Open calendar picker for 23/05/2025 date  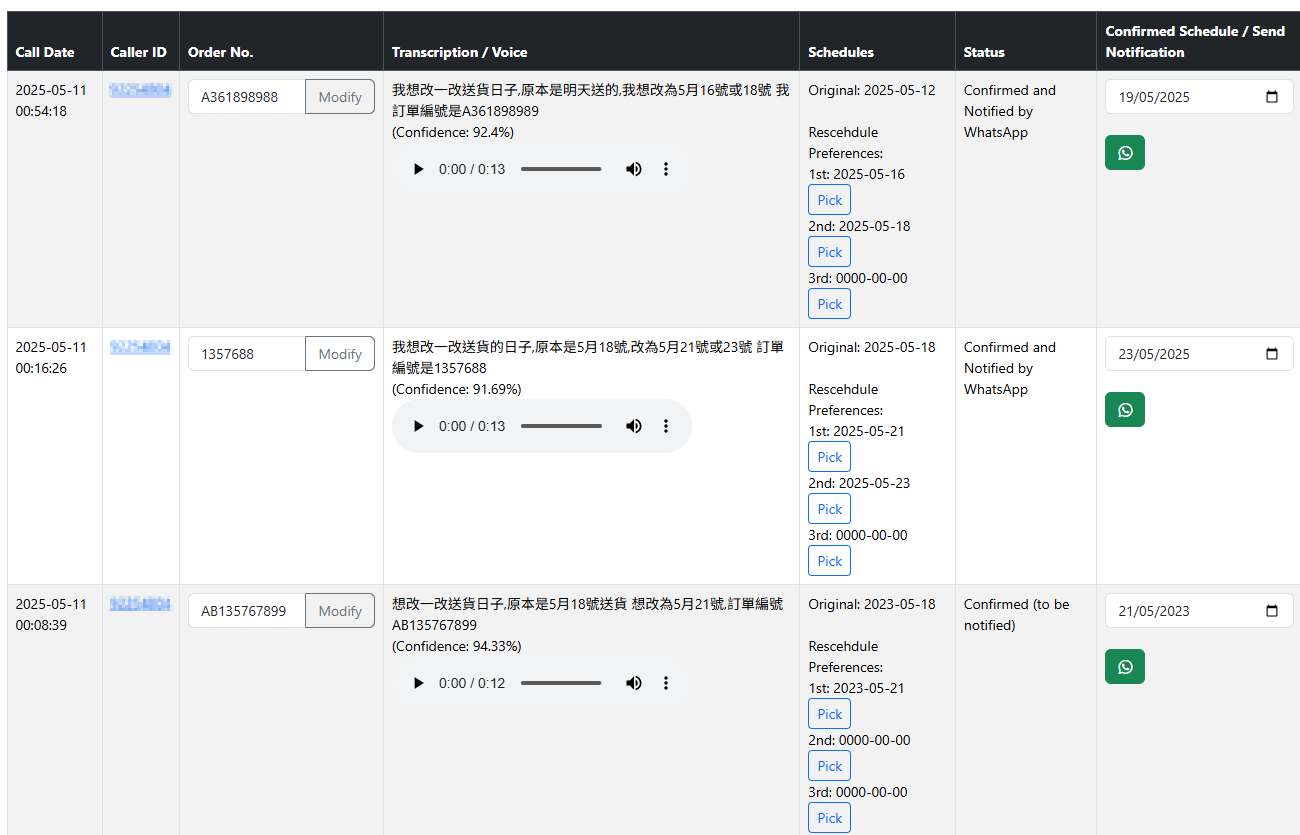tap(1272, 354)
